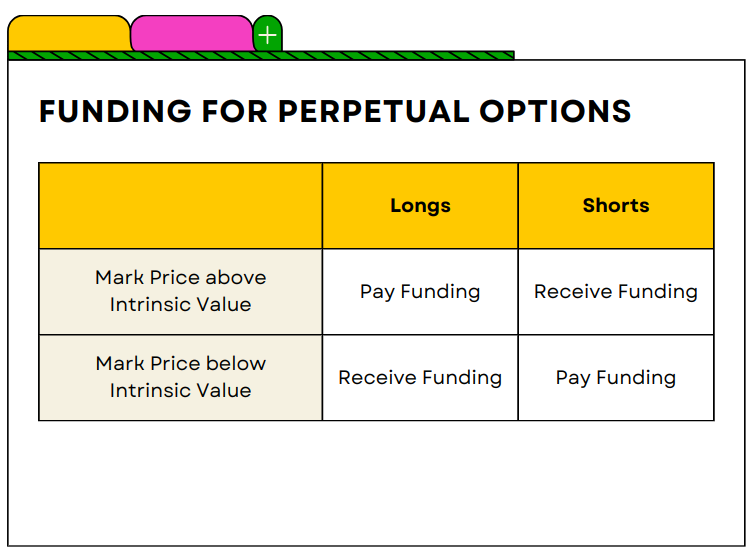Click Receive Funding cell under Shorts
Viewport: 752px width, 554px height.
click(616, 292)
